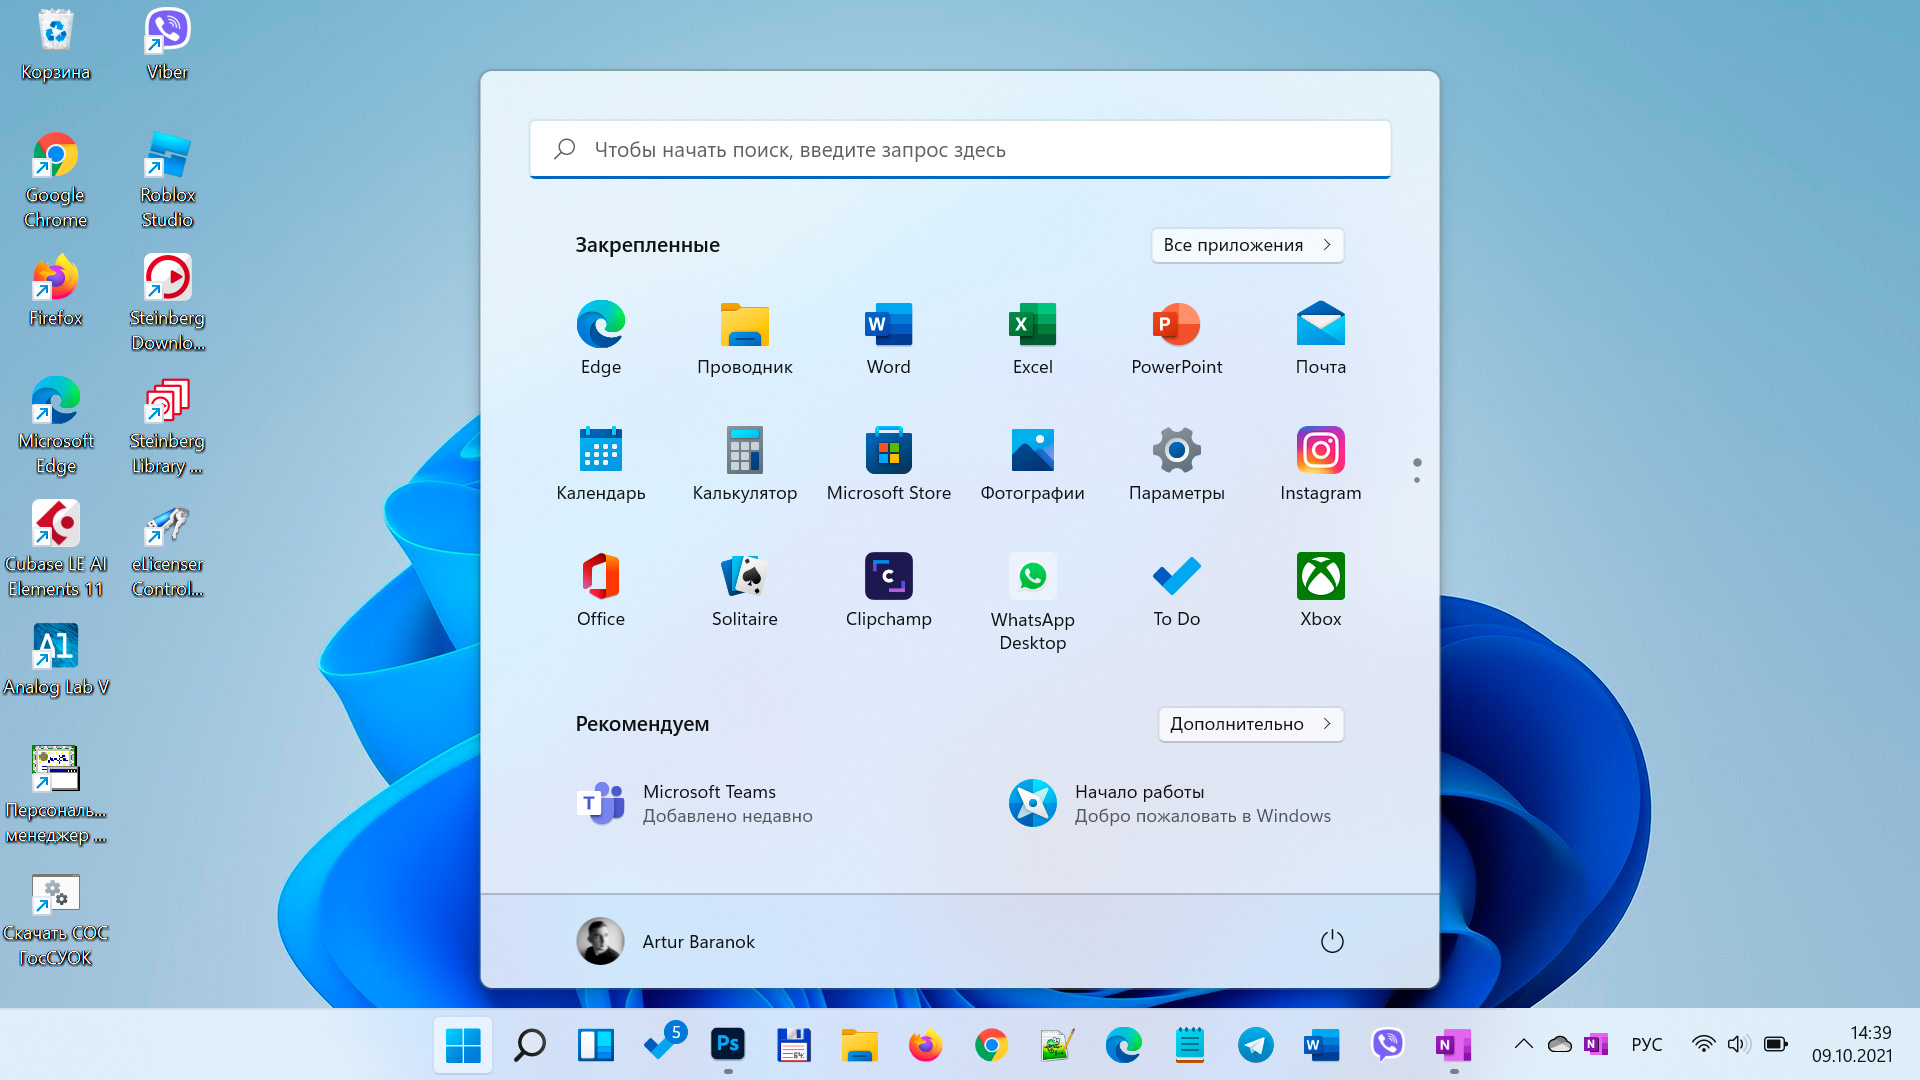Switch to Photoshop in taskbar
Image resolution: width=1920 pixels, height=1080 pixels.
tap(727, 1045)
